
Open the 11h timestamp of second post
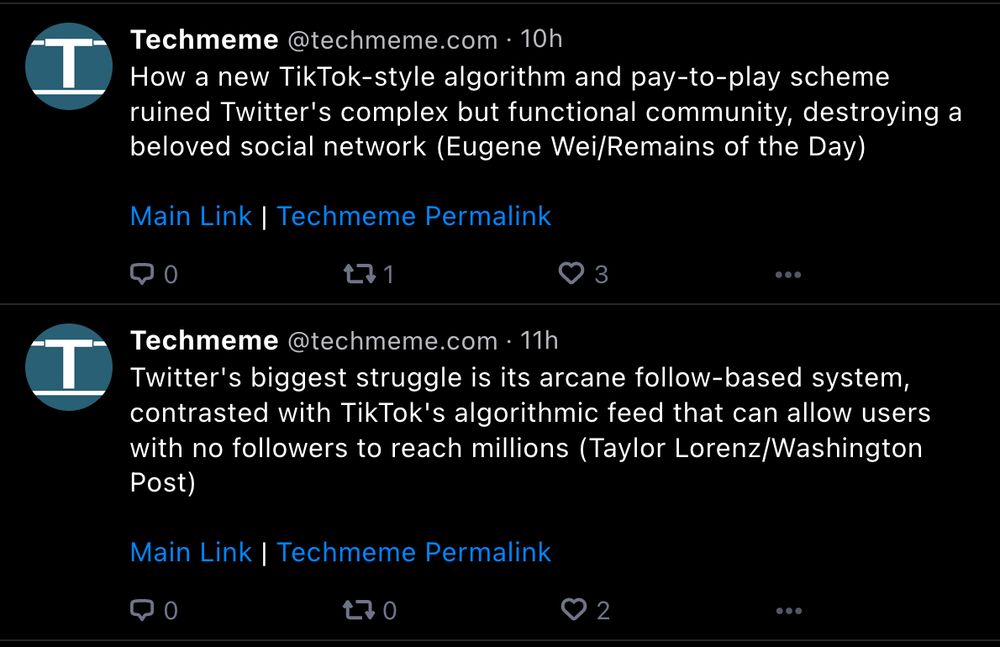[540, 341]
